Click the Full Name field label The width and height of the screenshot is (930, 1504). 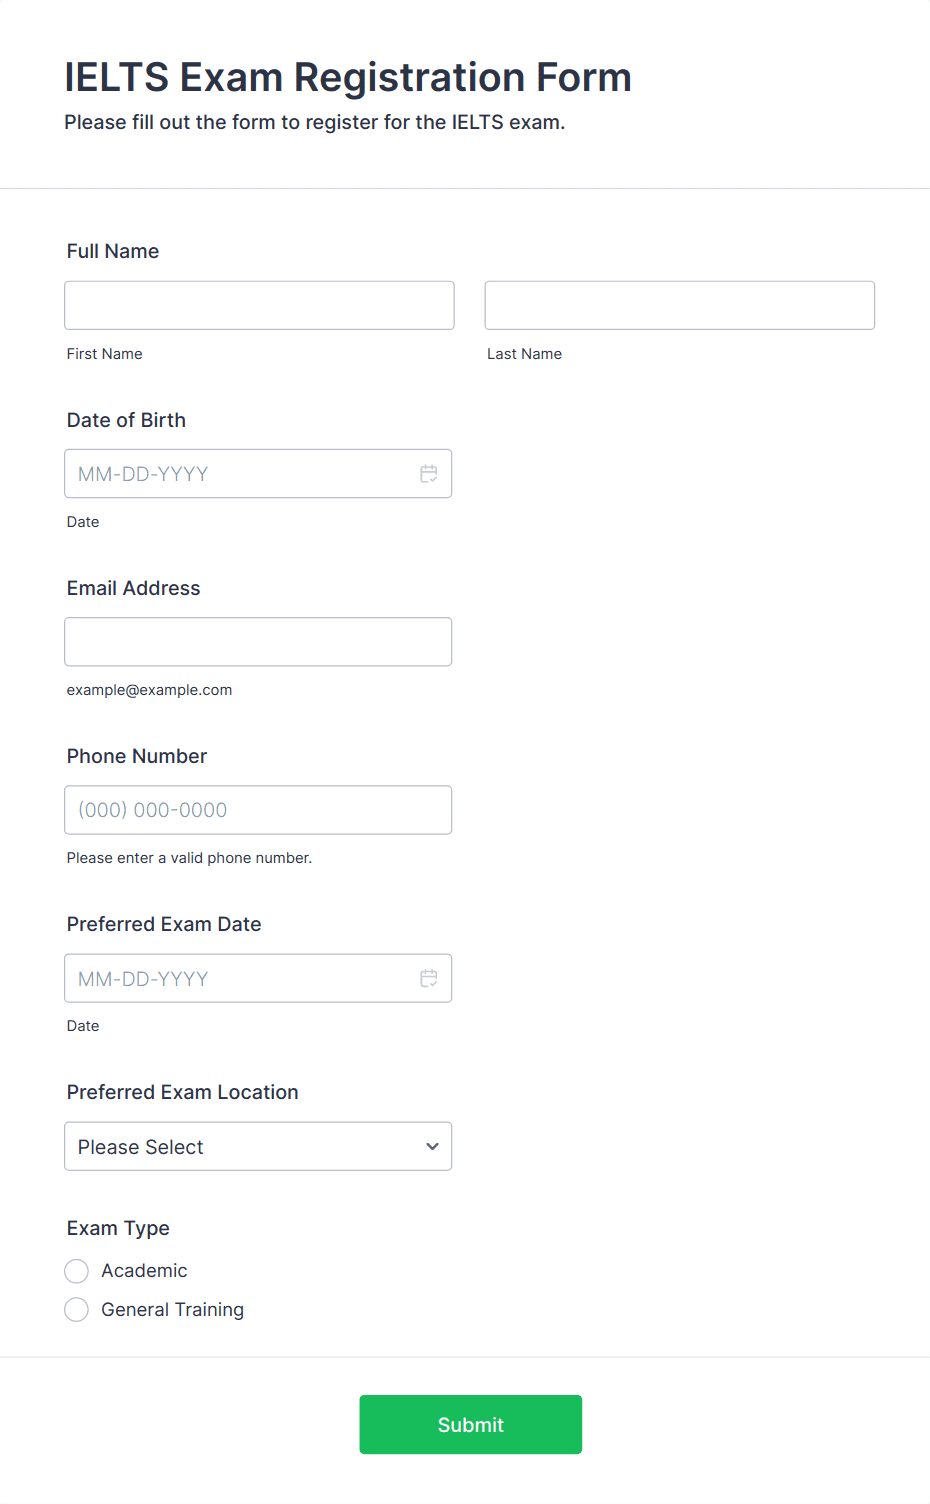point(113,251)
